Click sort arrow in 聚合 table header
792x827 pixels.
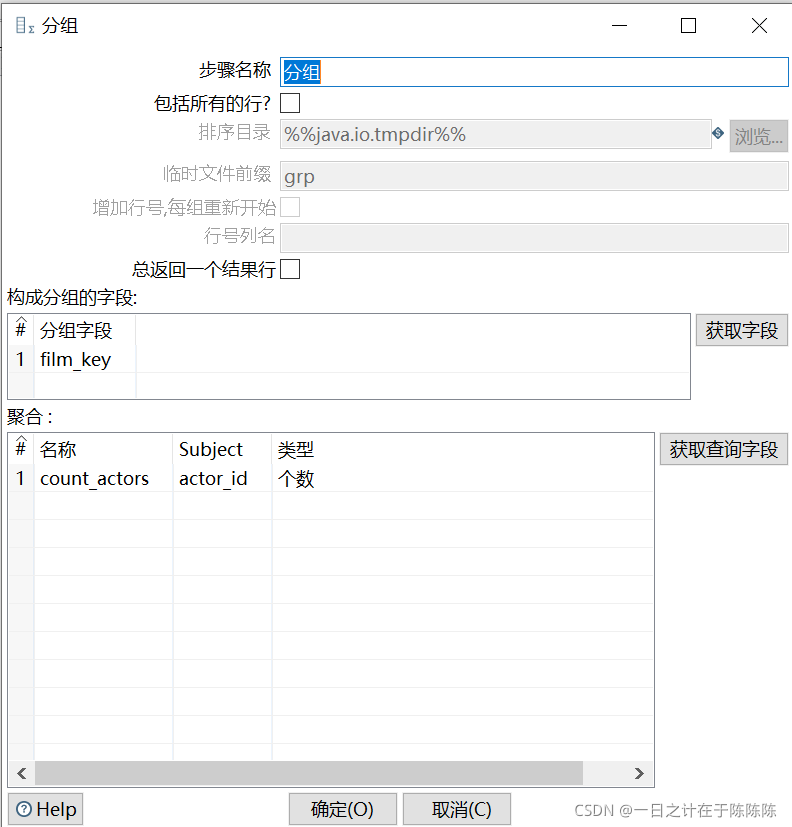(21, 438)
